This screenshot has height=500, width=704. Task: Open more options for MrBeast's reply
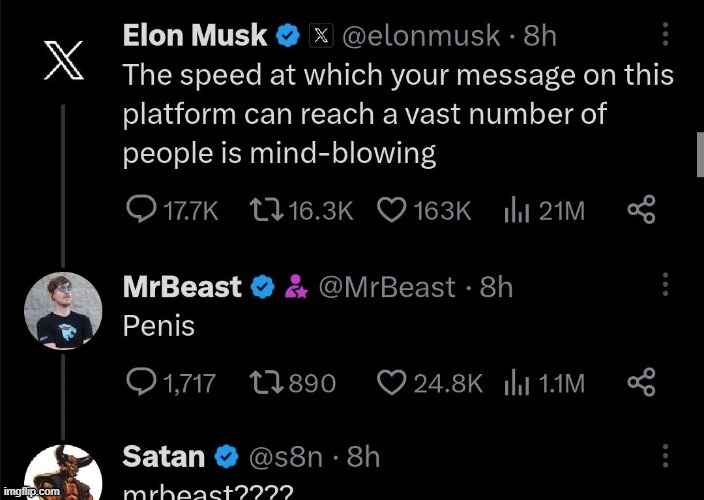pos(665,286)
